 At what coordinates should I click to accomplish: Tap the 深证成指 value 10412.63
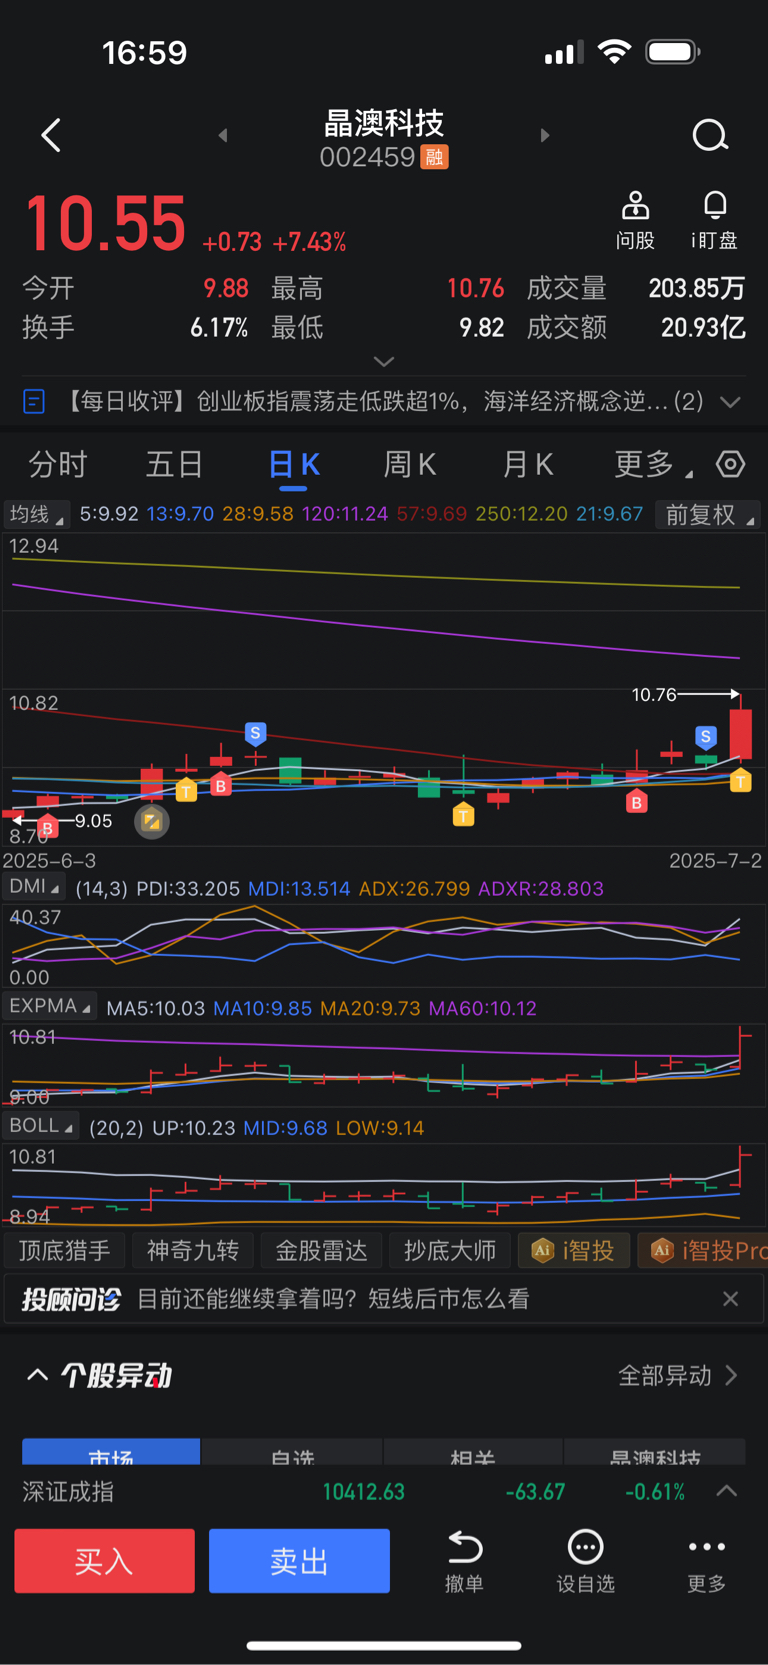coord(363,1491)
